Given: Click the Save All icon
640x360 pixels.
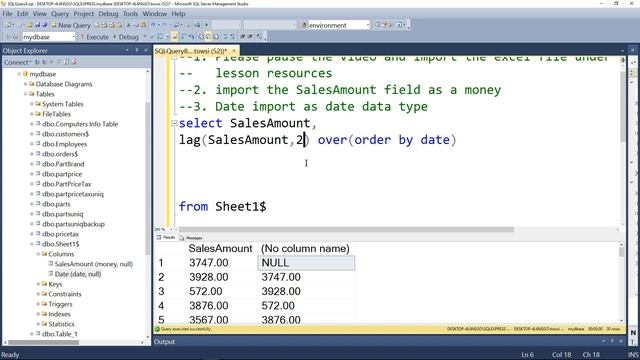Looking at the screenshot, I should [x=44, y=25].
